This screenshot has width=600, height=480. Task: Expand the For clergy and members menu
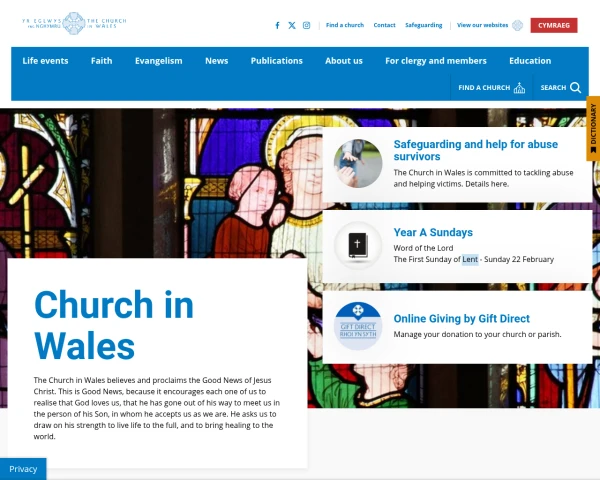[436, 60]
